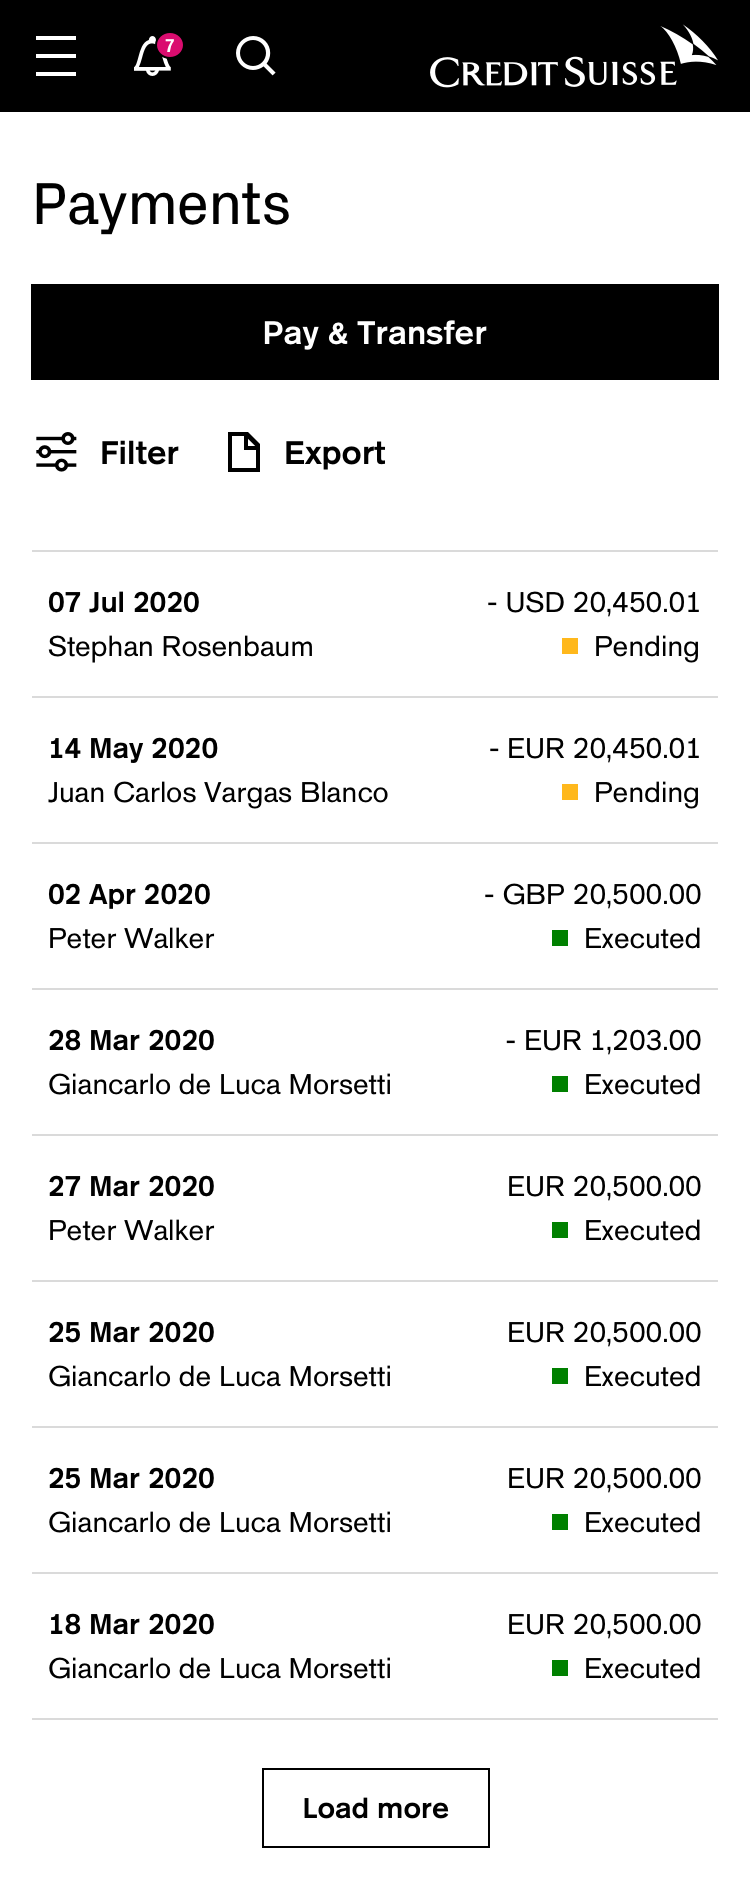Open the 18 Mar 2020 Giancarlo payment
Viewport: 750px width, 1904px height.
pos(375,1646)
